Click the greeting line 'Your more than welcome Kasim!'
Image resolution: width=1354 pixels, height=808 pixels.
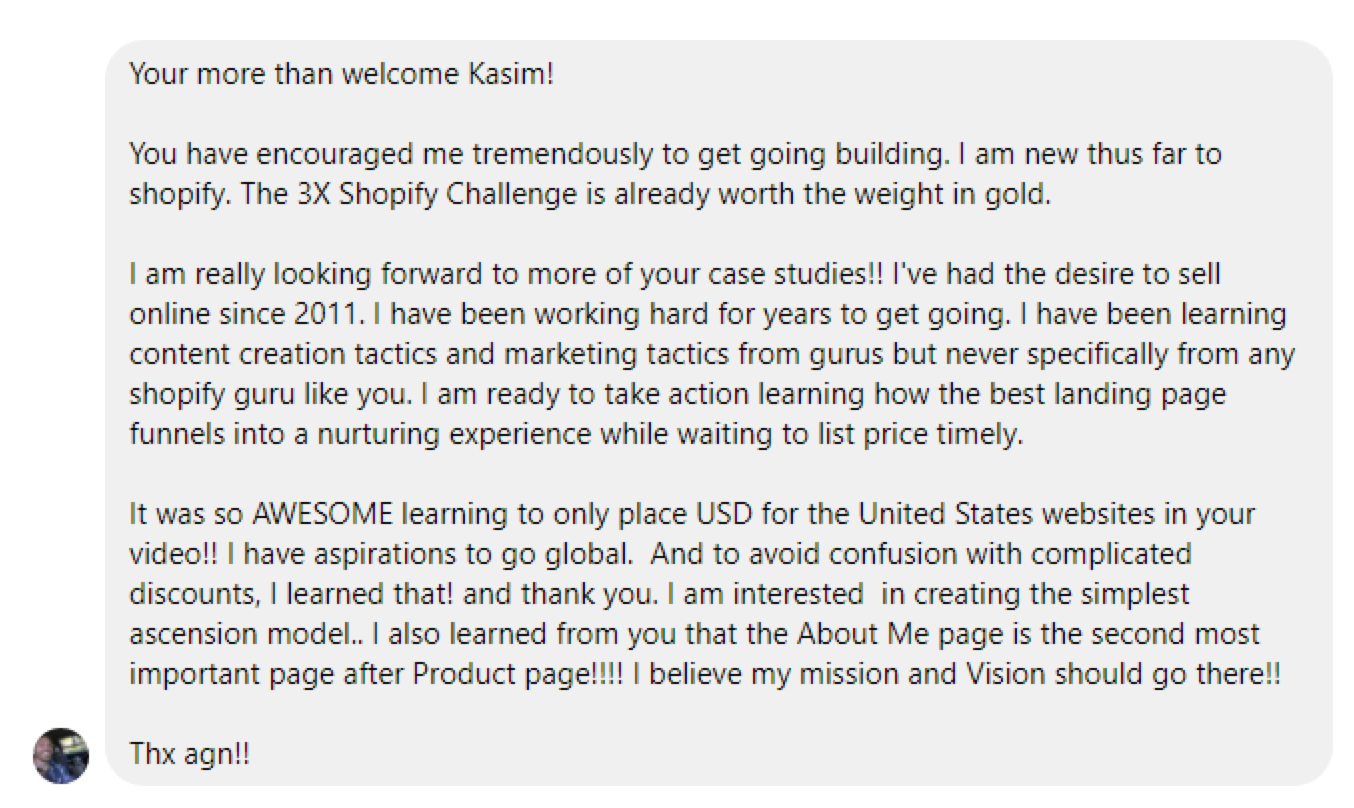pyautogui.click(x=341, y=75)
